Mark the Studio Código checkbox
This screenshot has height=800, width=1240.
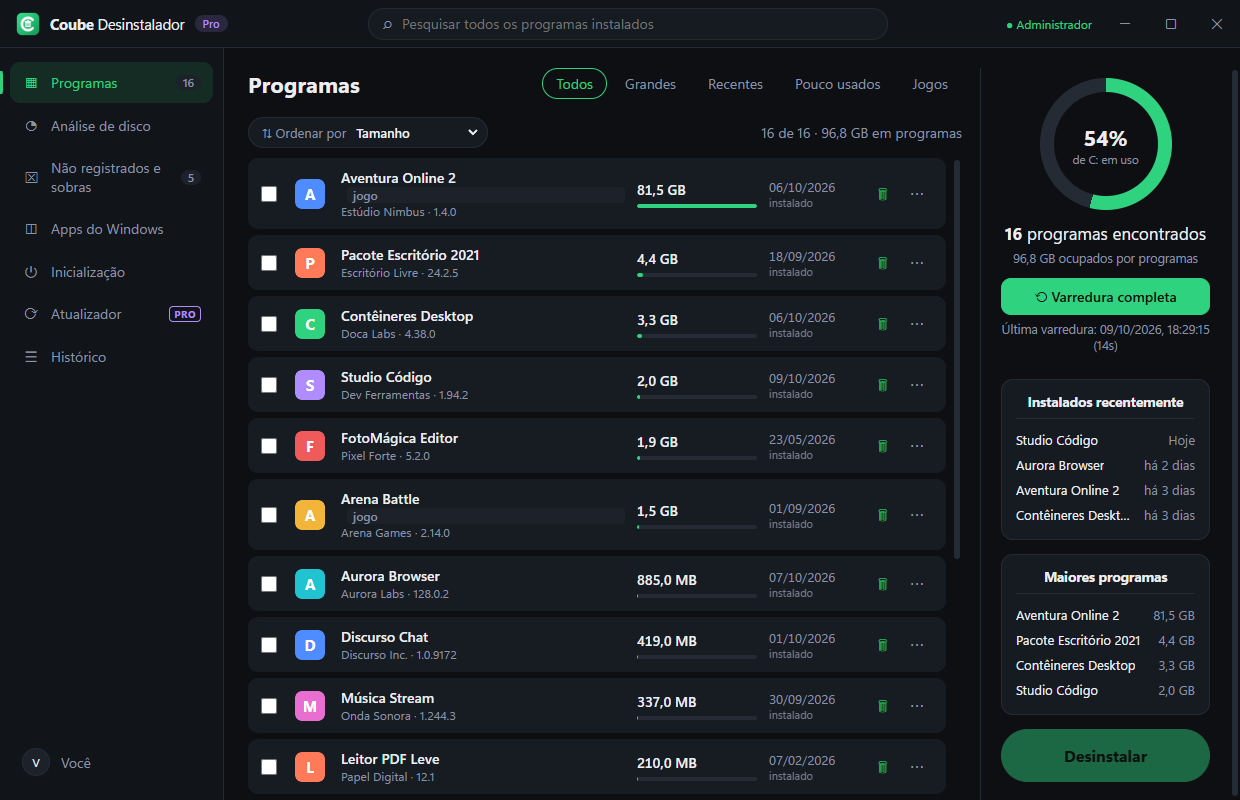[269, 385]
